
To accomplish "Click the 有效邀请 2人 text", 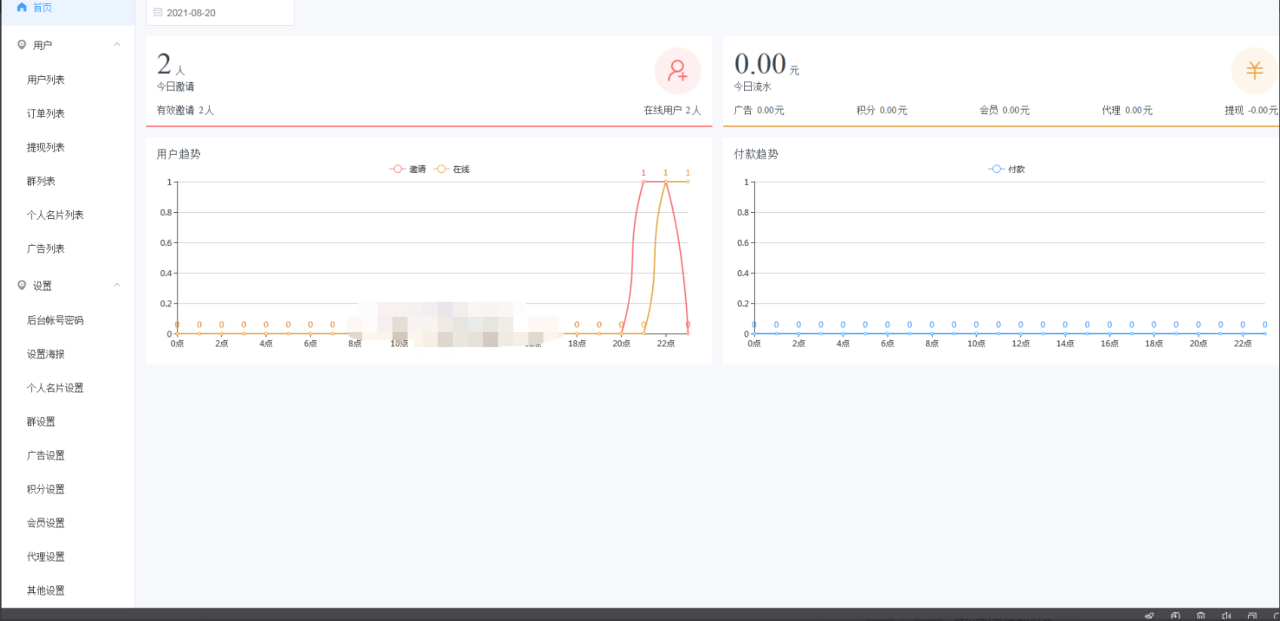I will point(185,110).
